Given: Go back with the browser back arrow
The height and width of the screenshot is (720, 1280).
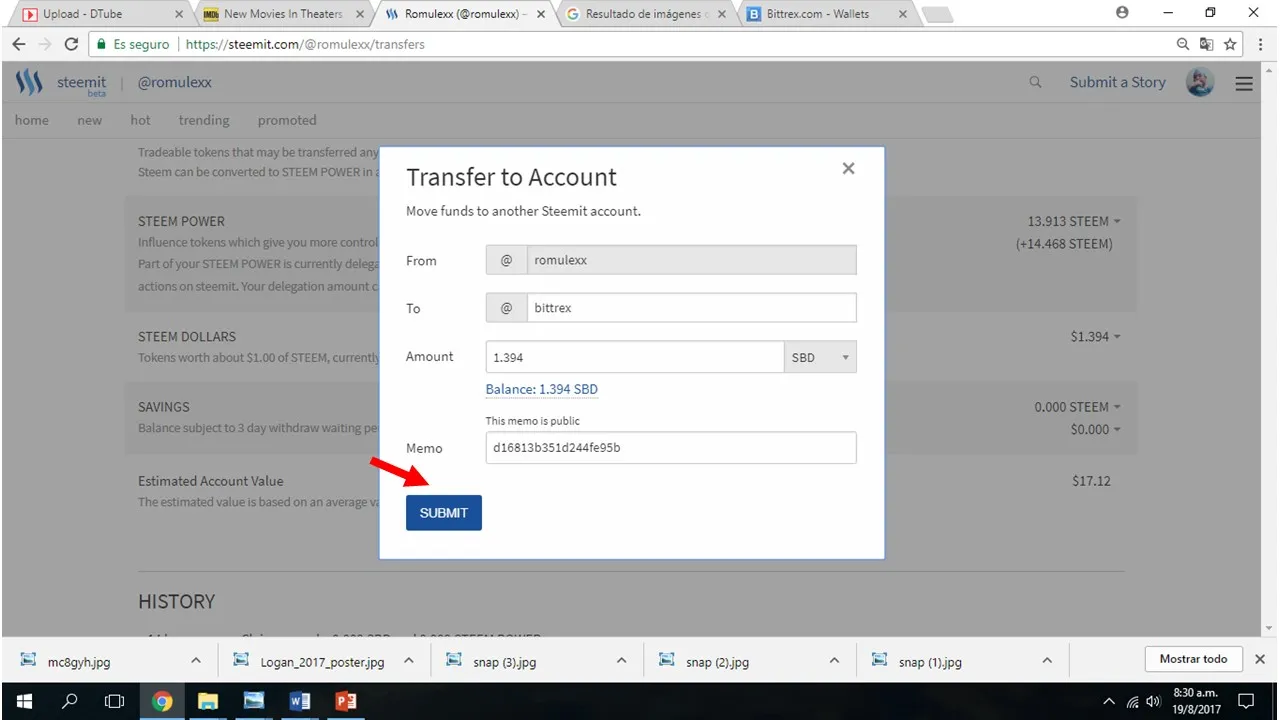Looking at the screenshot, I should [x=19, y=44].
